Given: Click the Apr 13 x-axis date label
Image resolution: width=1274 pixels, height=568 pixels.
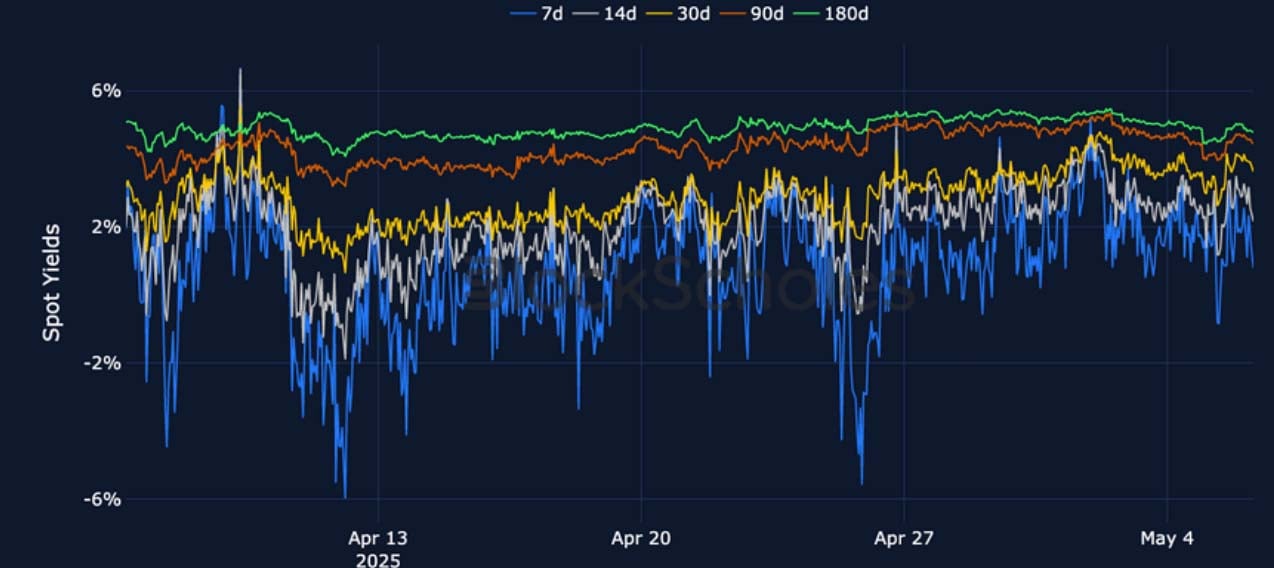Looking at the screenshot, I should [x=378, y=538].
